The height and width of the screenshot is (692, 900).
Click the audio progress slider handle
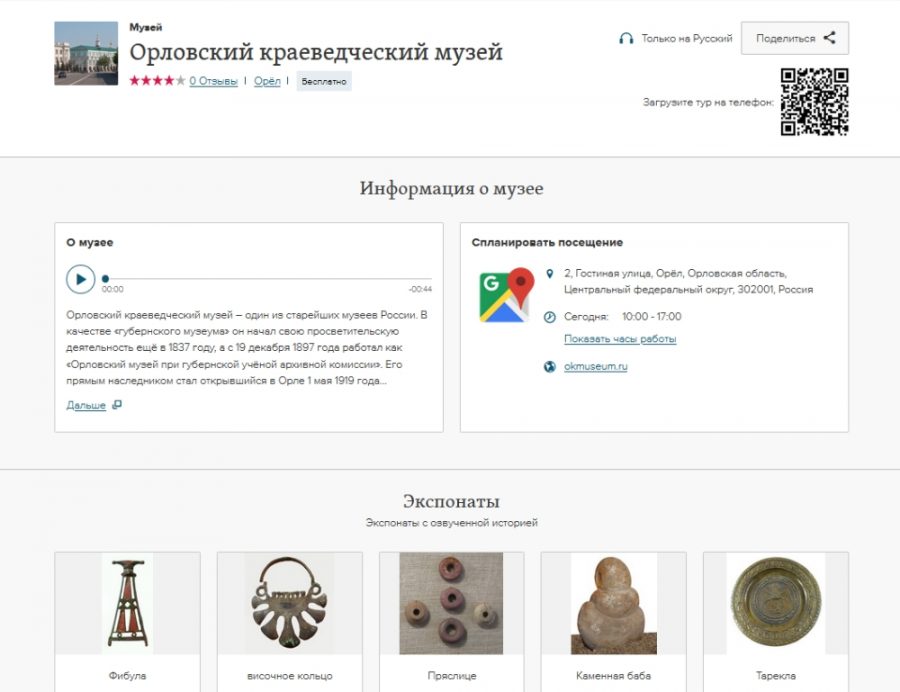tap(105, 279)
